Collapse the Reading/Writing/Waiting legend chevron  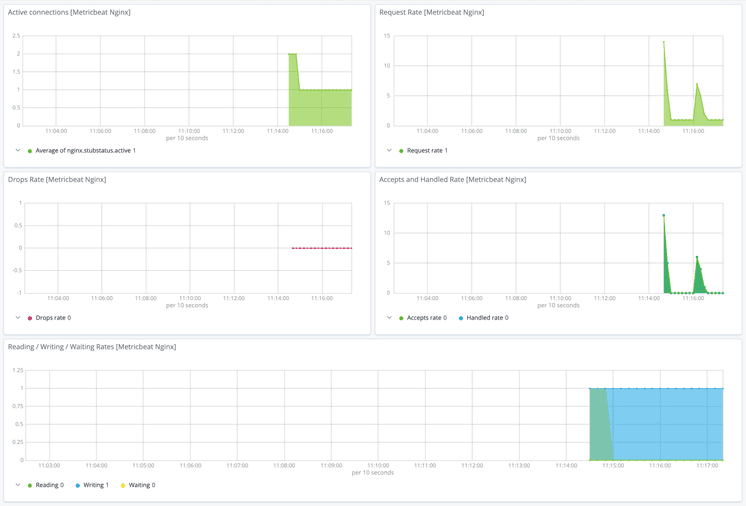18,485
